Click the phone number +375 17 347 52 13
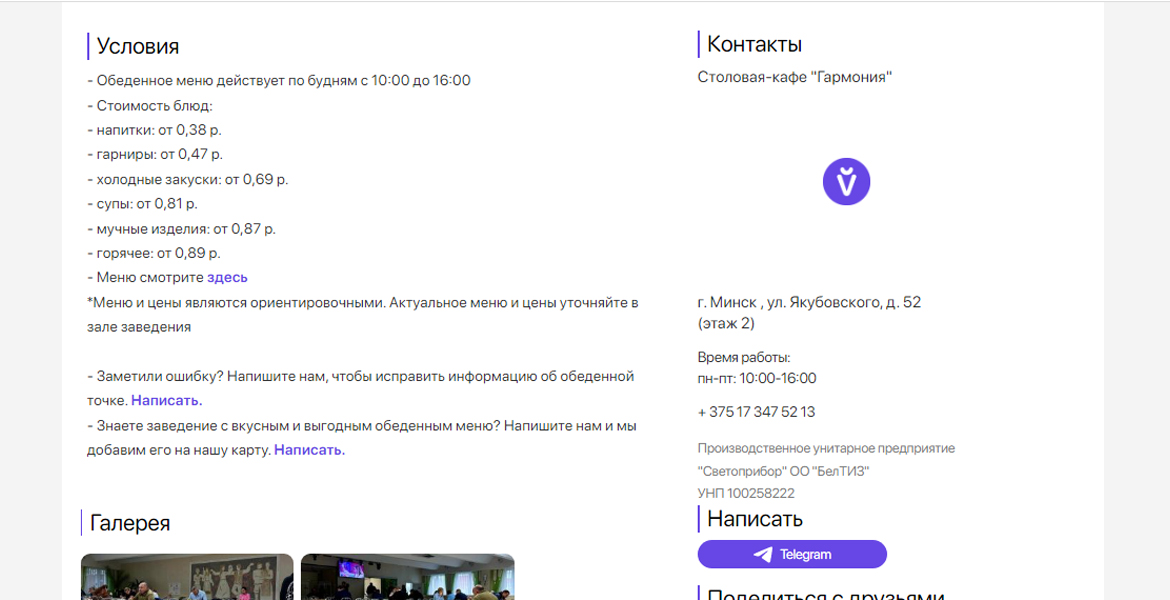1170x600 pixels. tap(757, 412)
